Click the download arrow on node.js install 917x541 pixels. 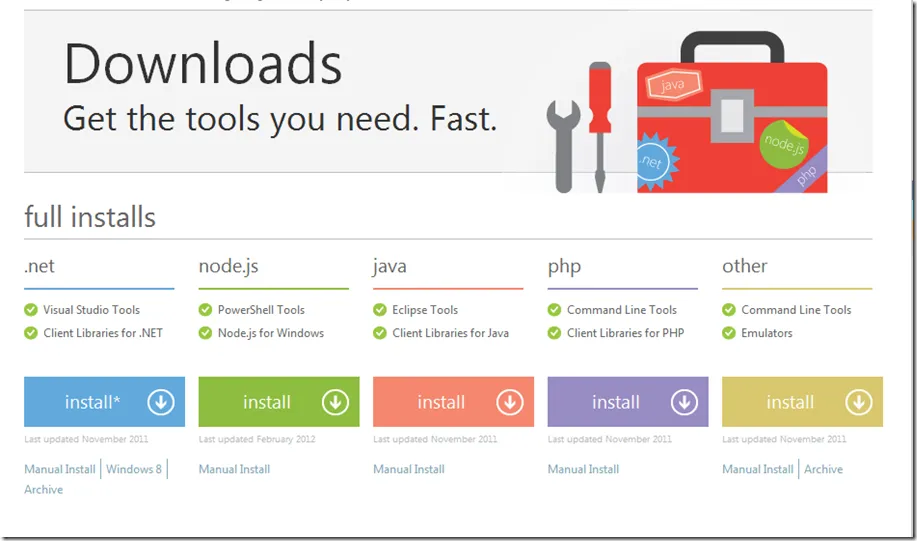click(335, 402)
